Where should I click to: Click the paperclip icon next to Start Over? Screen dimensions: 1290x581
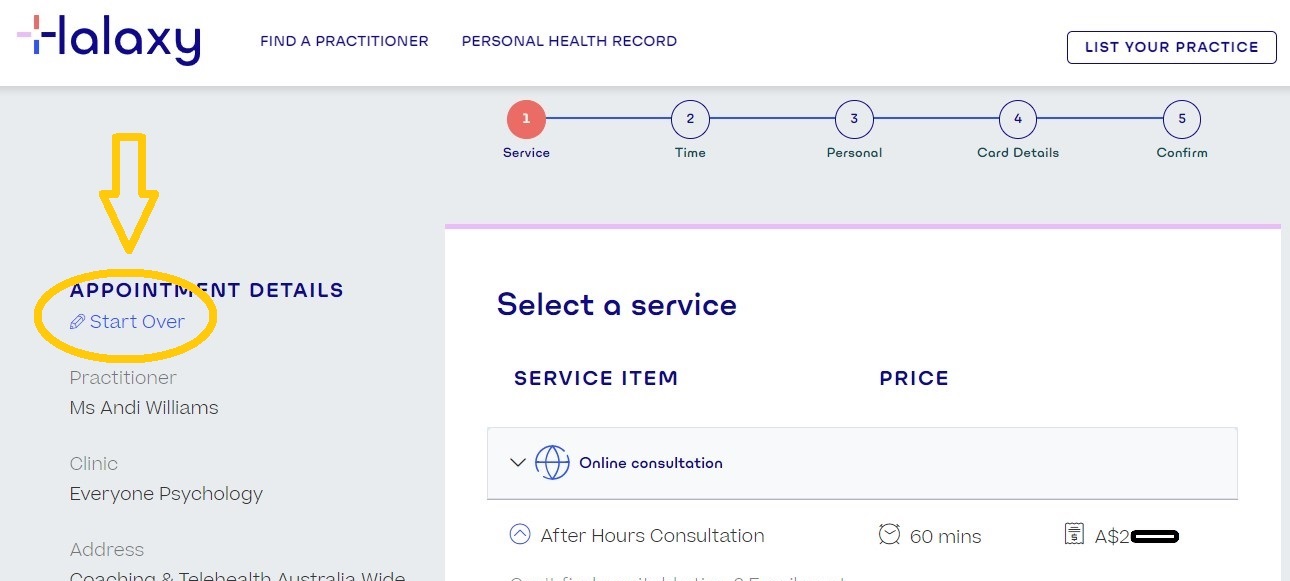tap(77, 321)
